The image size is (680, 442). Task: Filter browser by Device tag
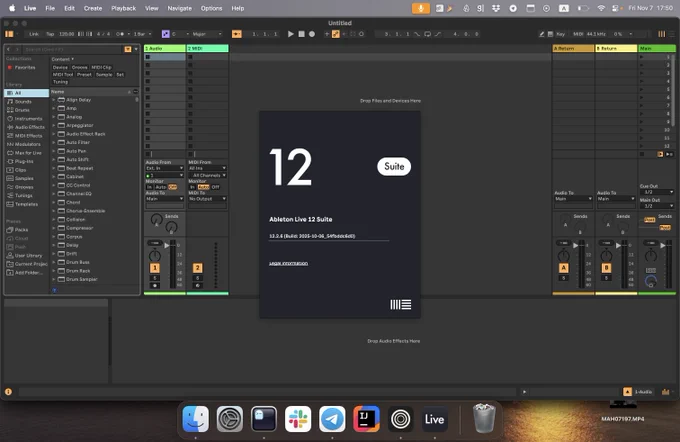click(x=60, y=67)
